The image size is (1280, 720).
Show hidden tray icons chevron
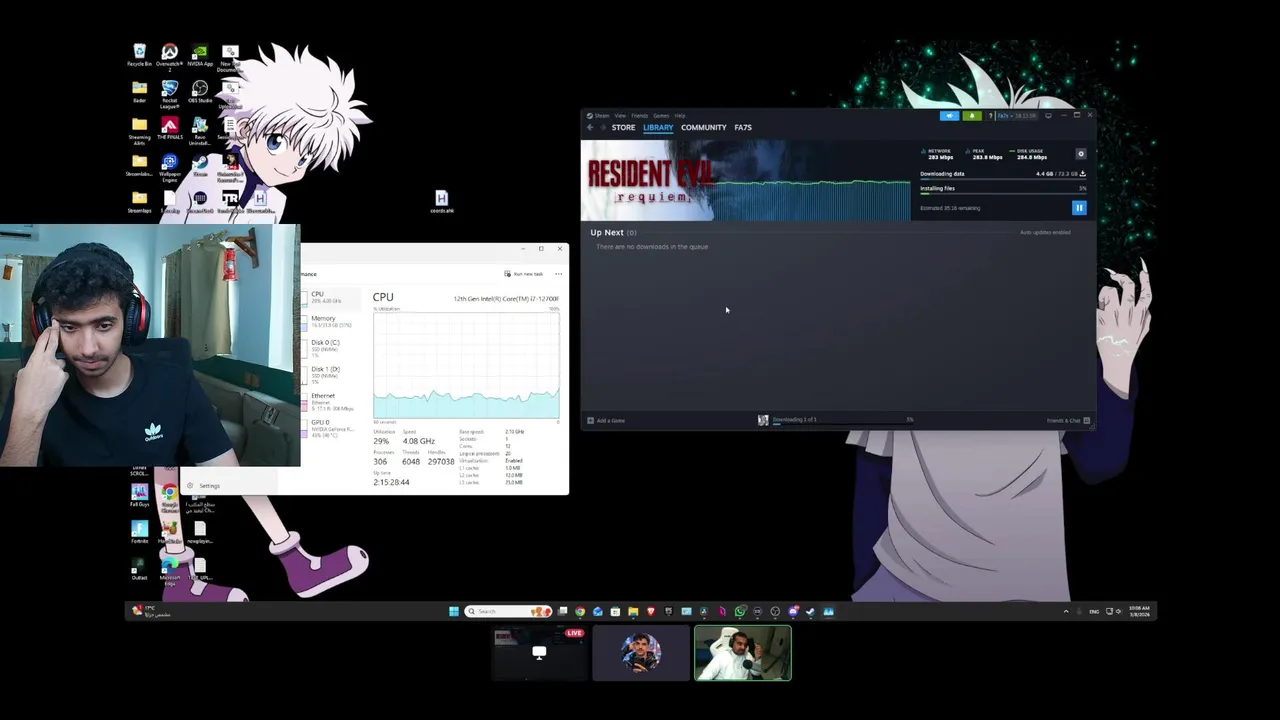click(x=1066, y=611)
